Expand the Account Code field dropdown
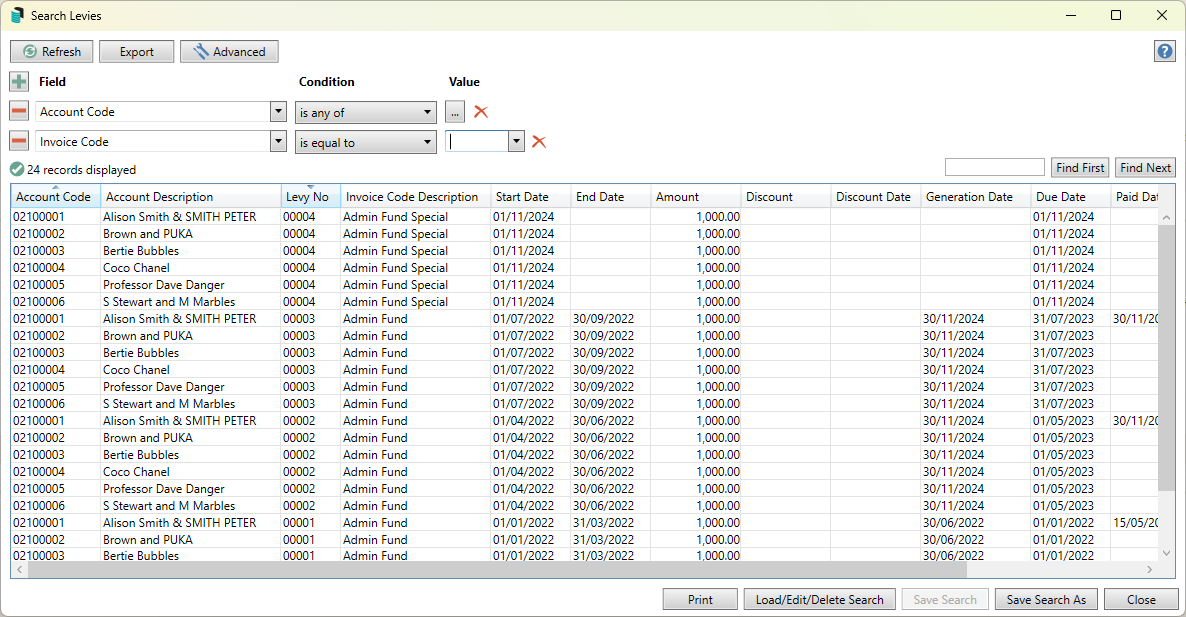The image size is (1186, 617). 279,112
